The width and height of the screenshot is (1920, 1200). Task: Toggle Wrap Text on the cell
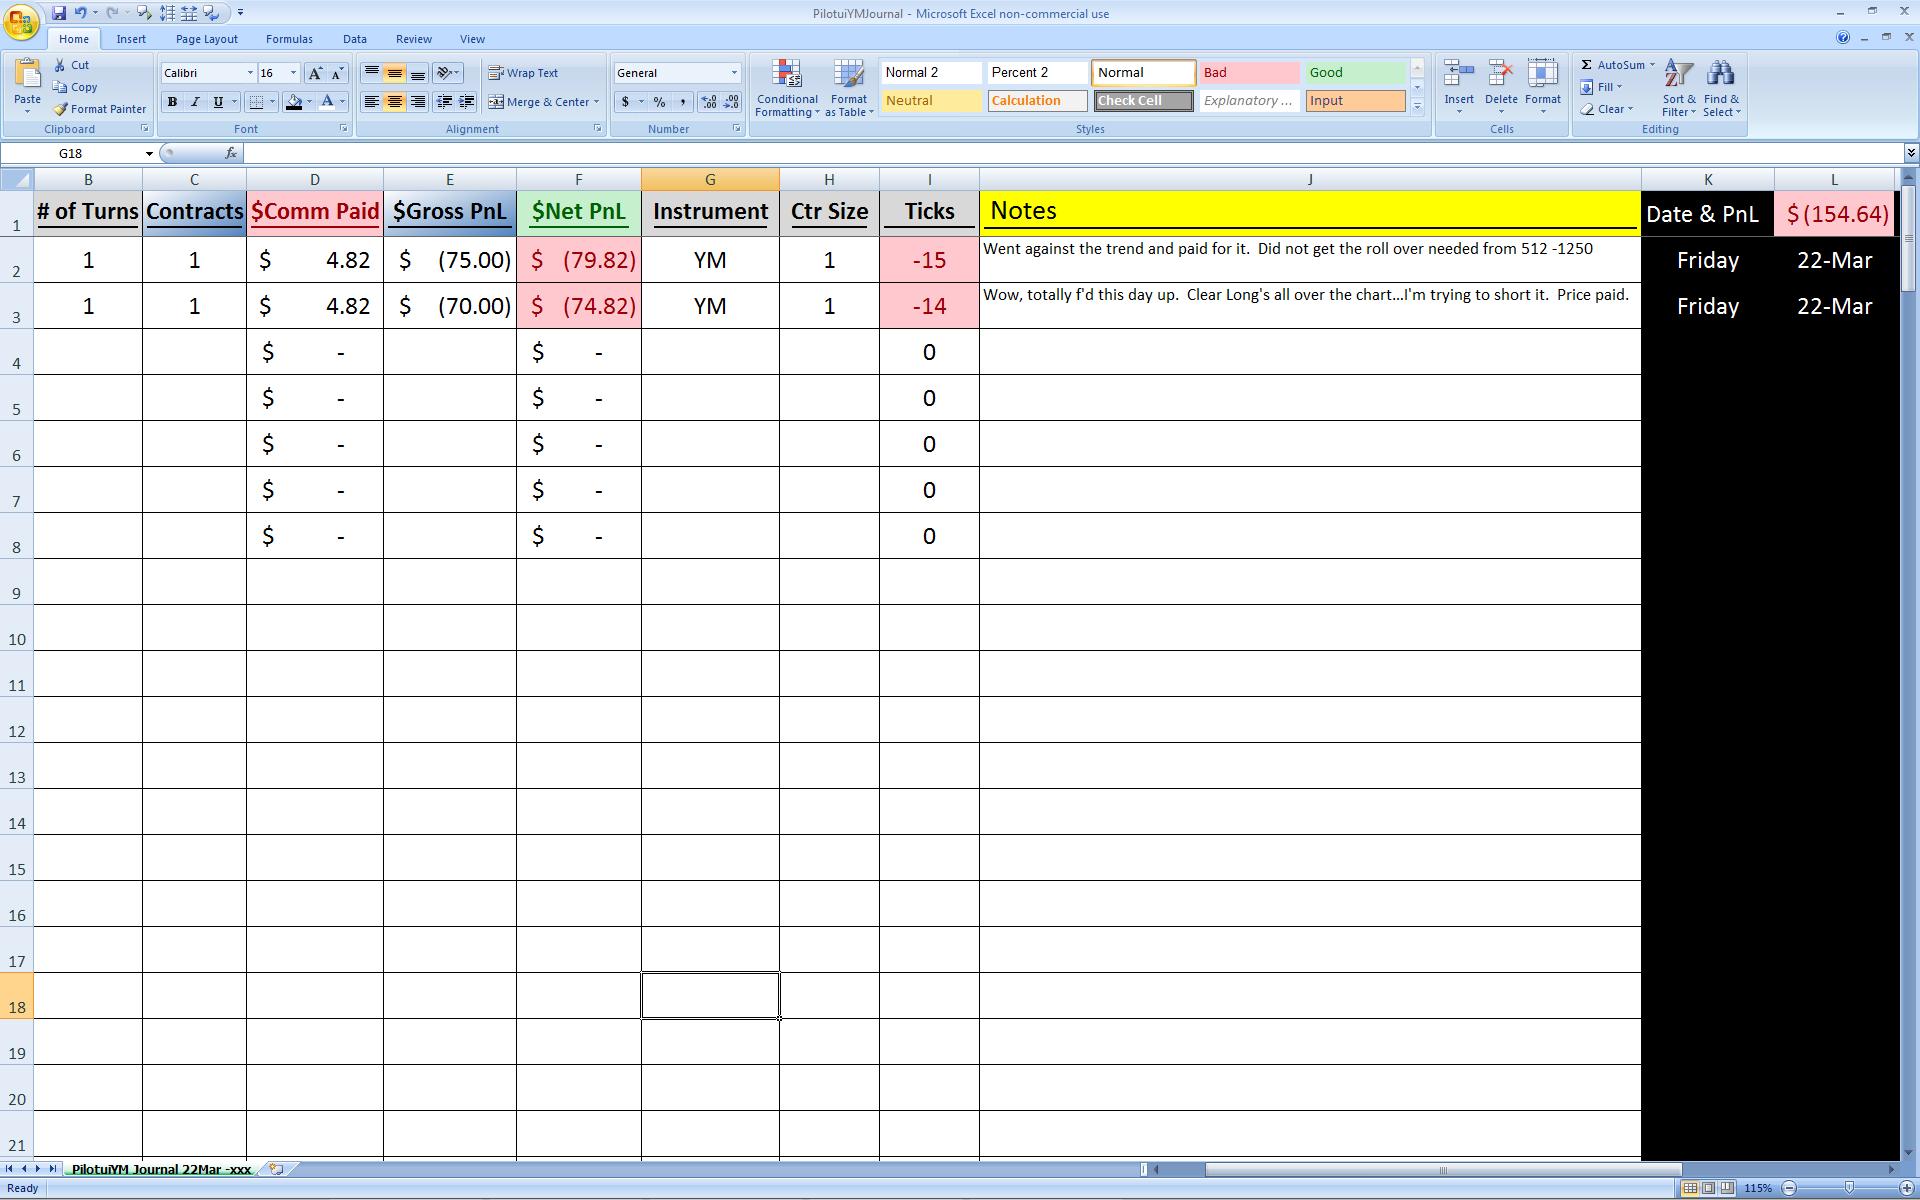tap(523, 73)
